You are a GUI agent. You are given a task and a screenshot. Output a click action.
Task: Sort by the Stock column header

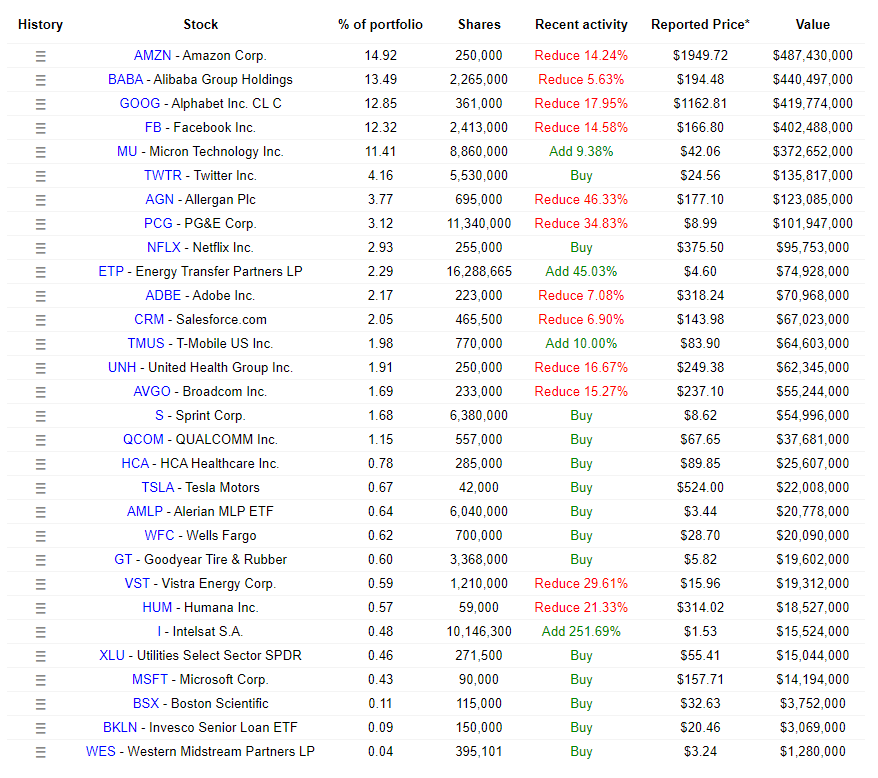pyautogui.click(x=200, y=25)
